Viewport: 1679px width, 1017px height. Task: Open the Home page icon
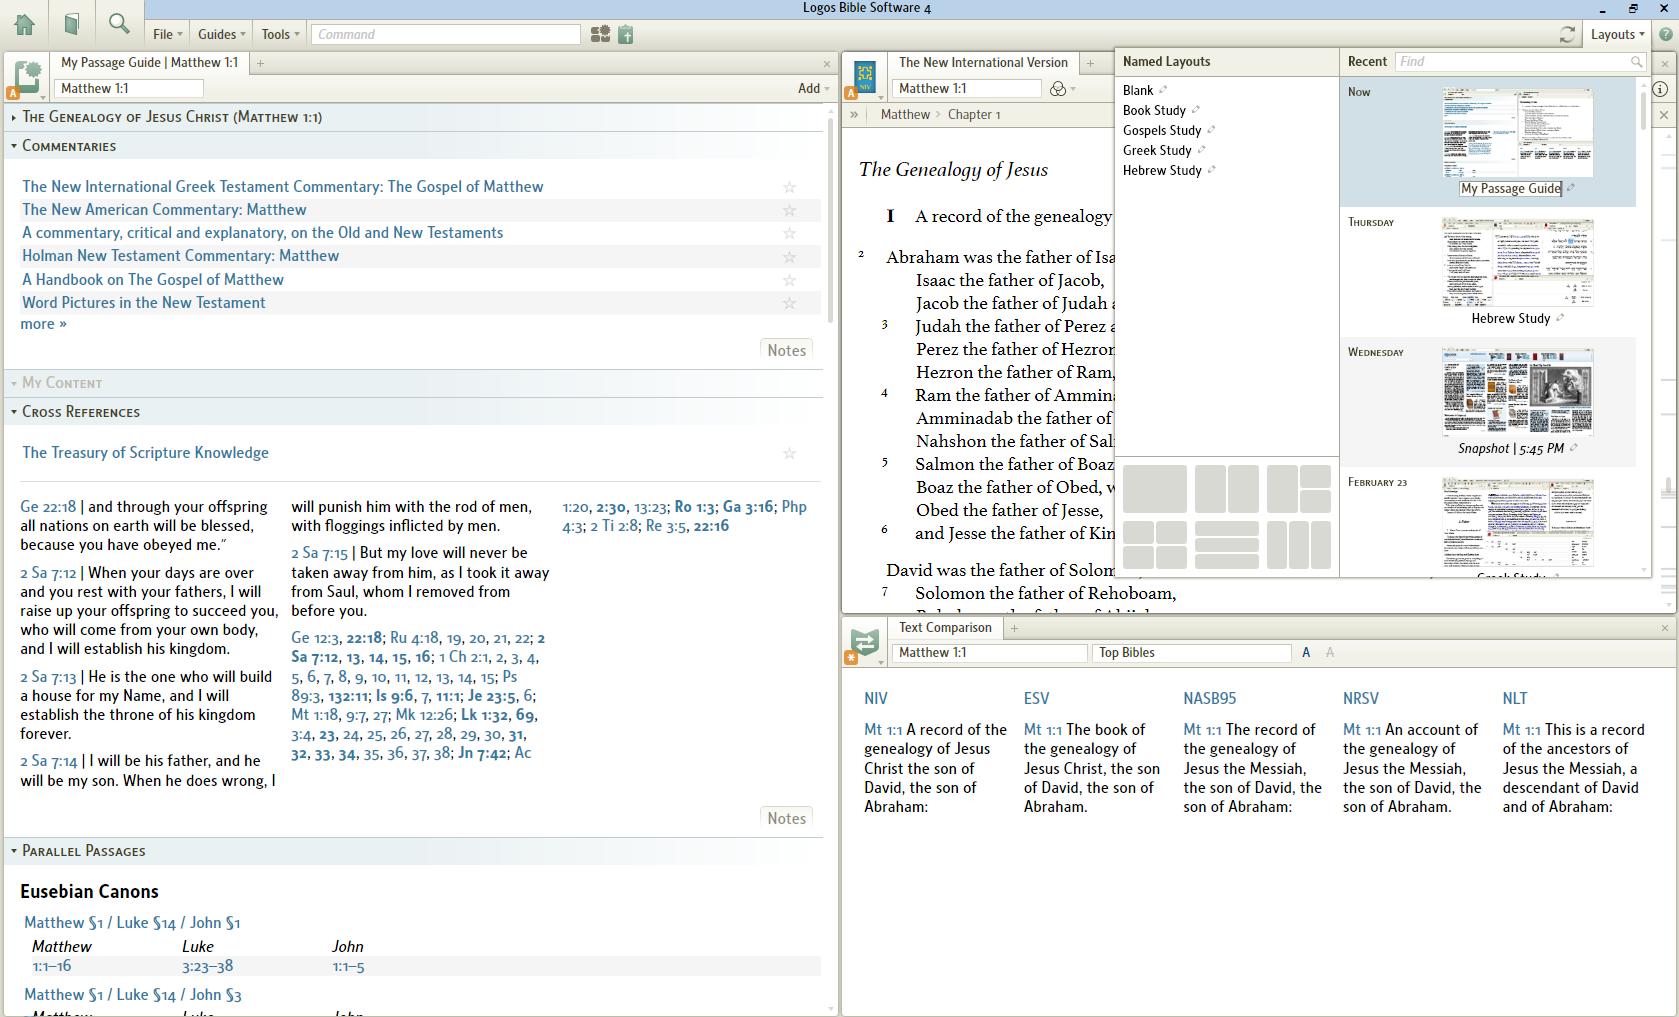coord(24,24)
